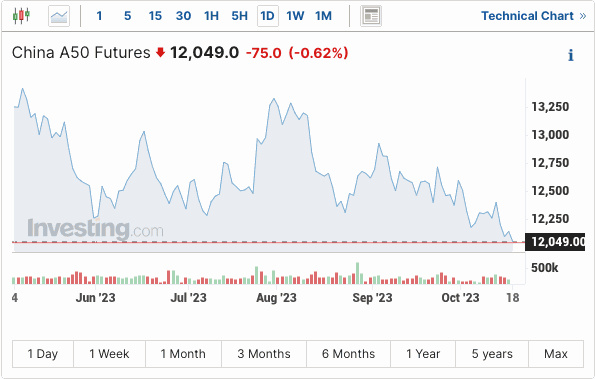Click the Aug '23 date label
This screenshot has height=379, width=595.
[276, 297]
